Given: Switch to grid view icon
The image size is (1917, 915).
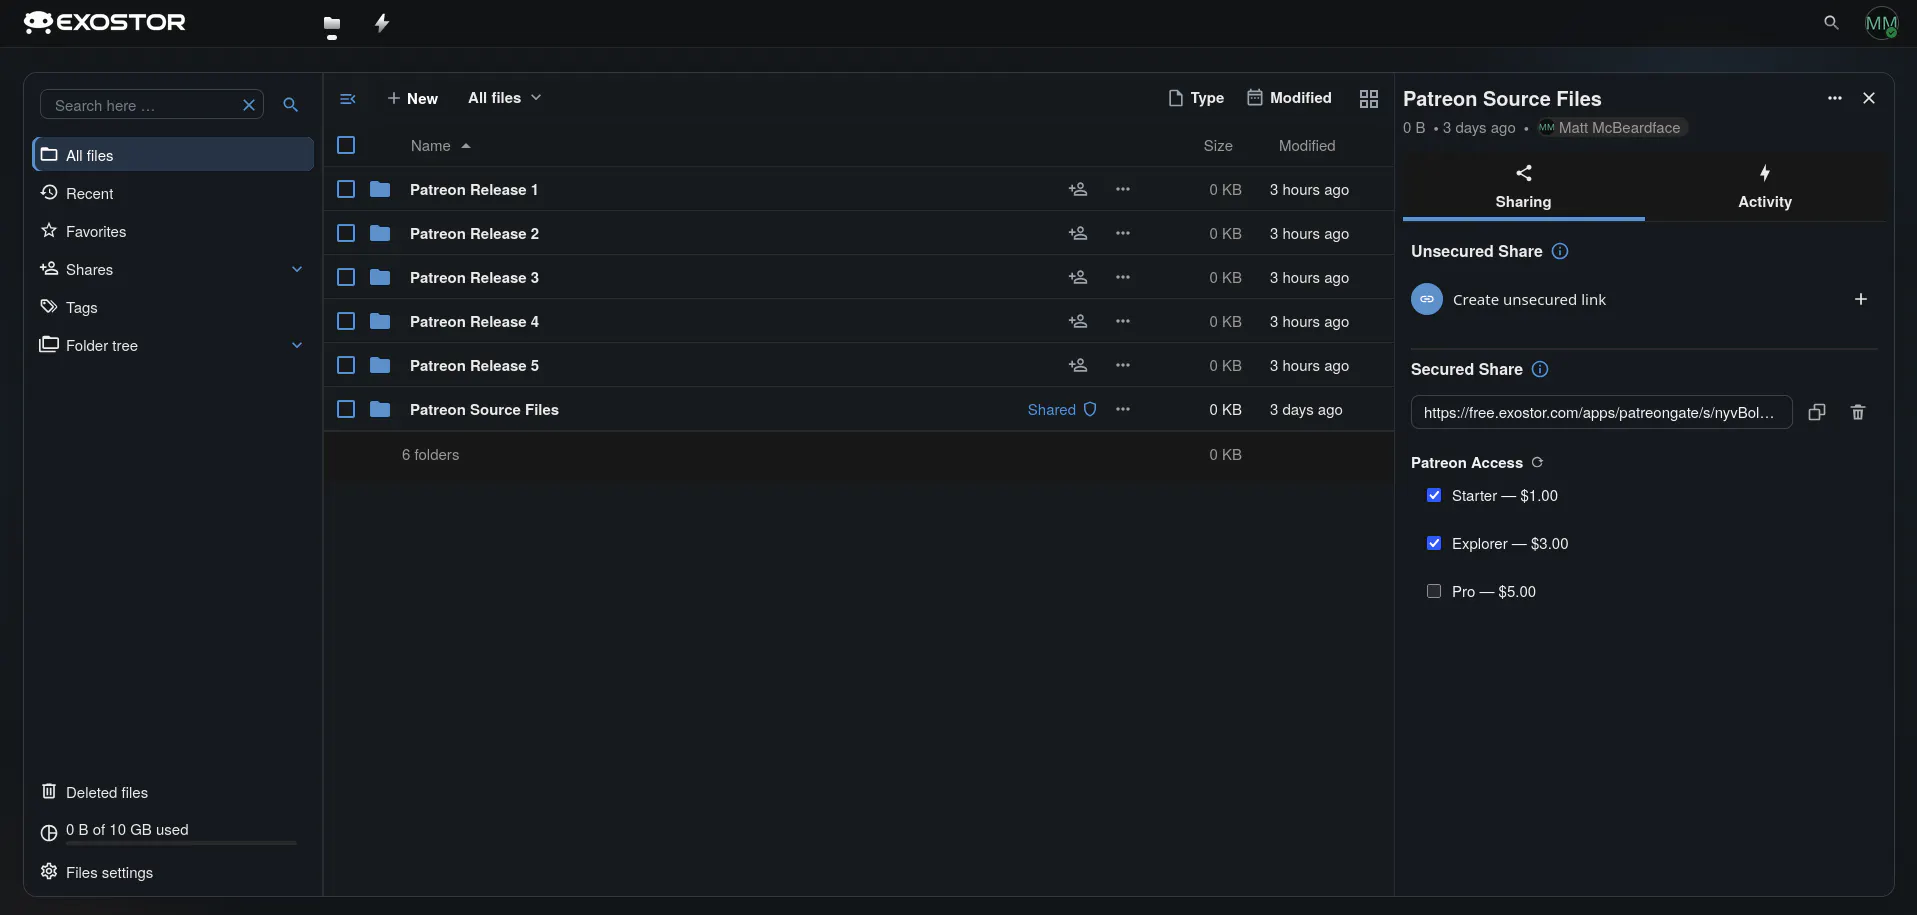Looking at the screenshot, I should click(1369, 98).
